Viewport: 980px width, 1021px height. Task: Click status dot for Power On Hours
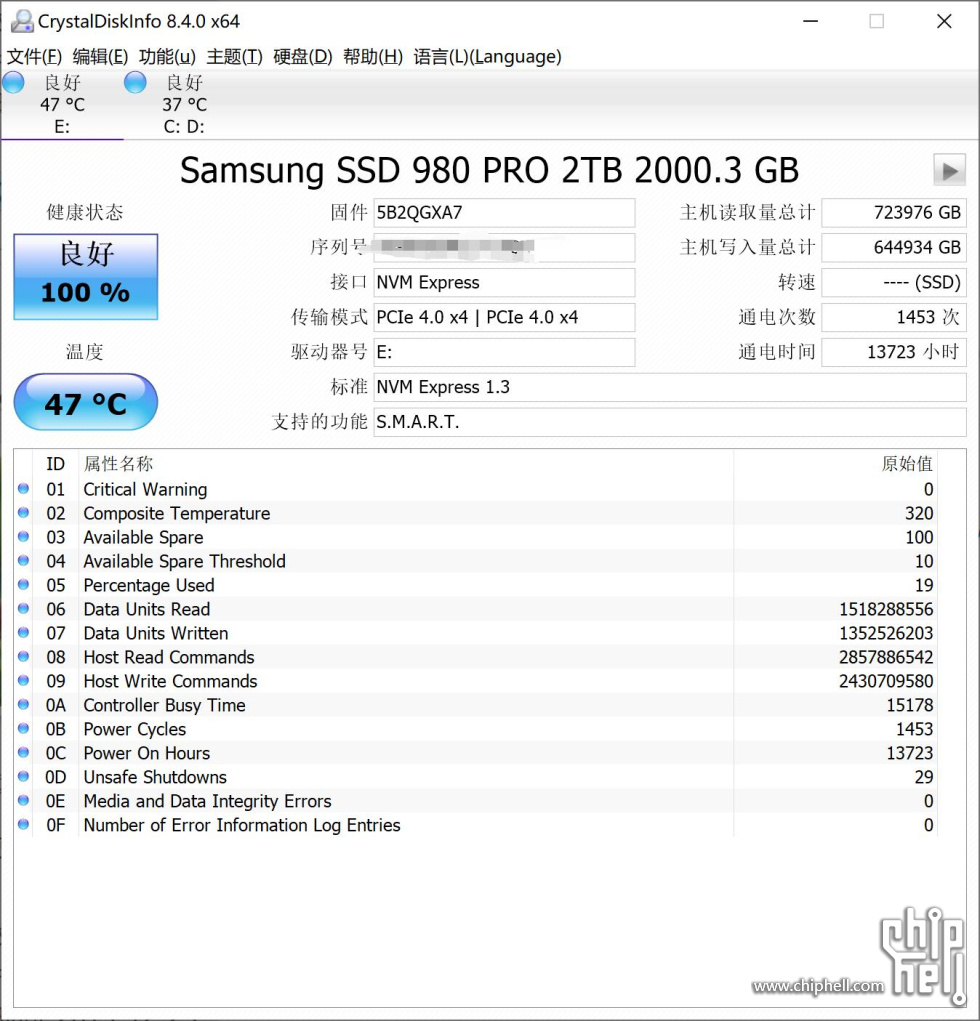23,752
